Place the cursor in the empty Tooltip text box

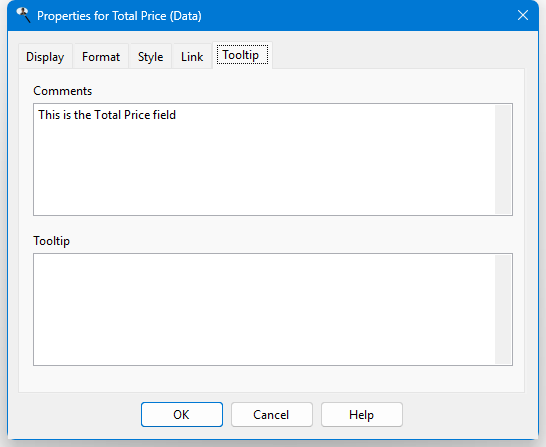pyautogui.click(x=264, y=309)
